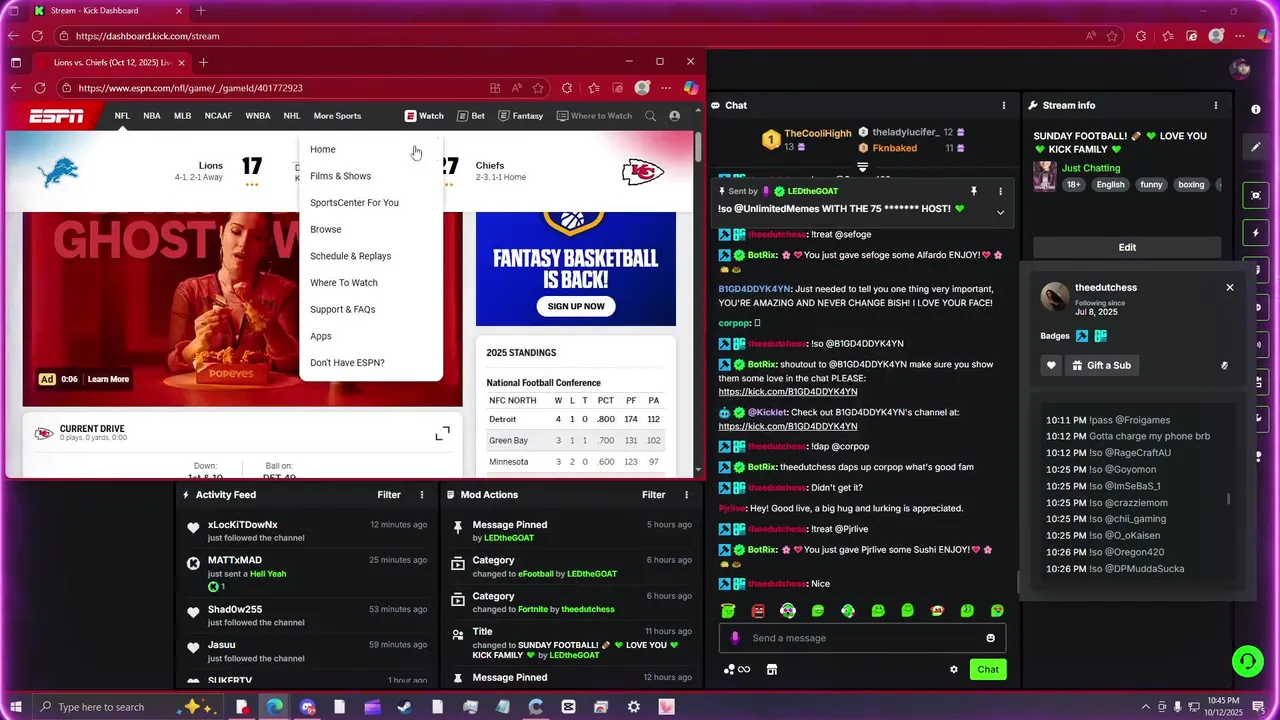The height and width of the screenshot is (720, 1280).
Task: Choose Schedule & Replays menu entry
Action: pyautogui.click(x=350, y=256)
